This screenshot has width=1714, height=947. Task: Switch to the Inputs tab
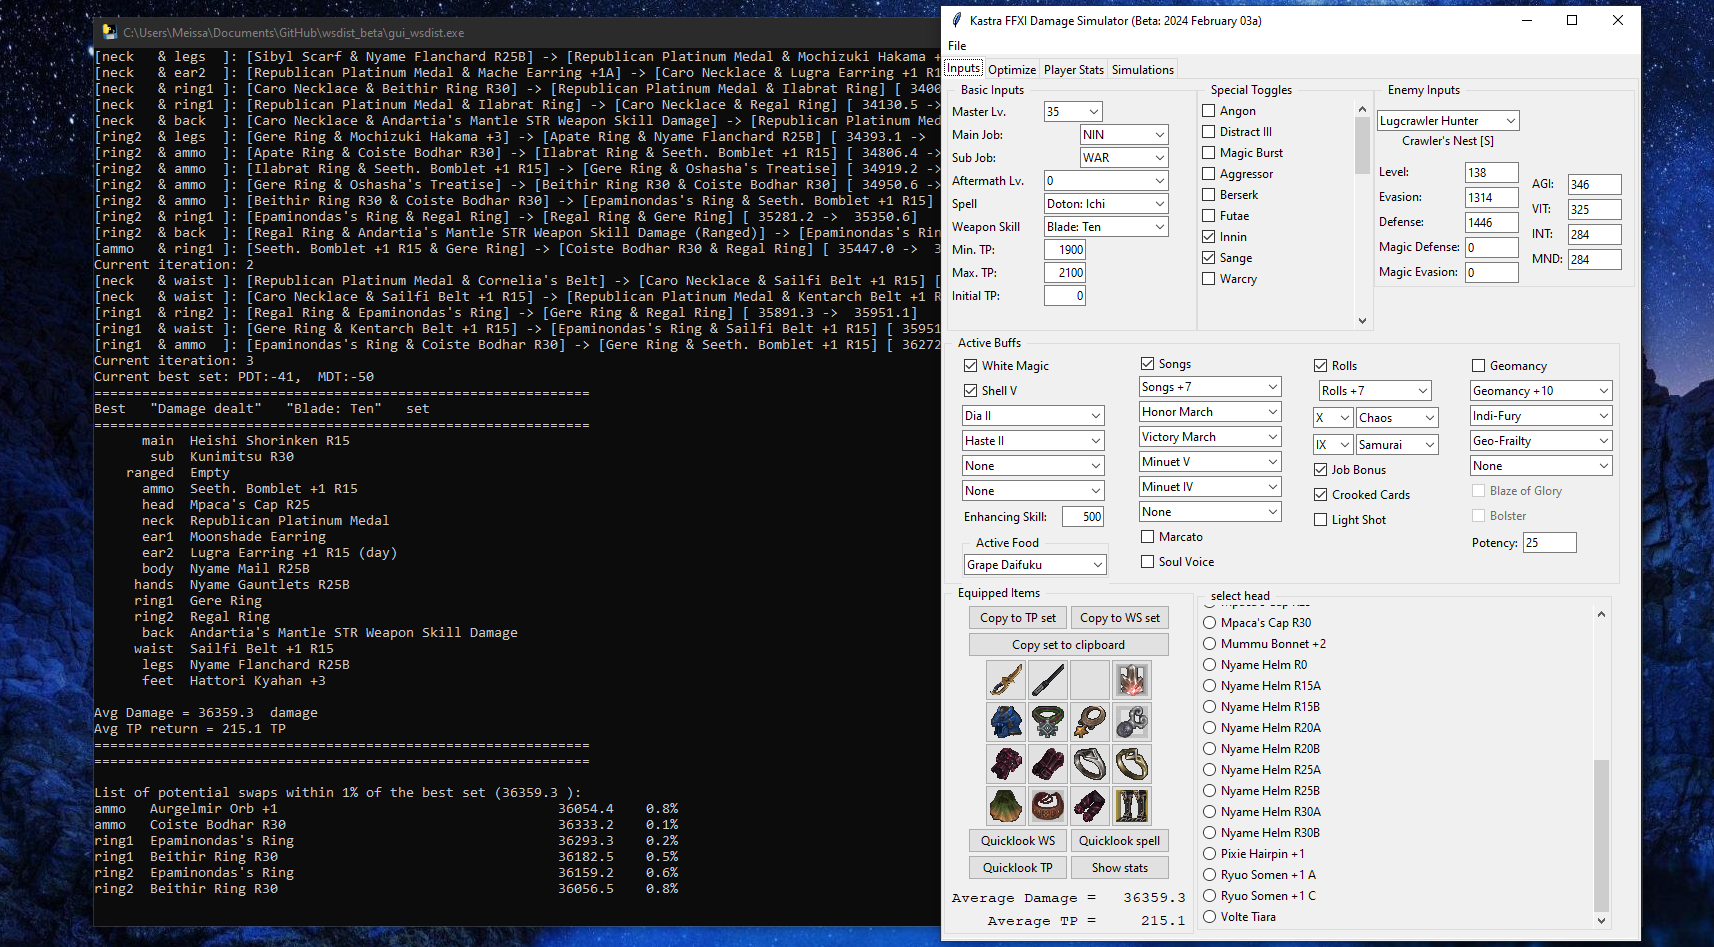click(x=963, y=68)
